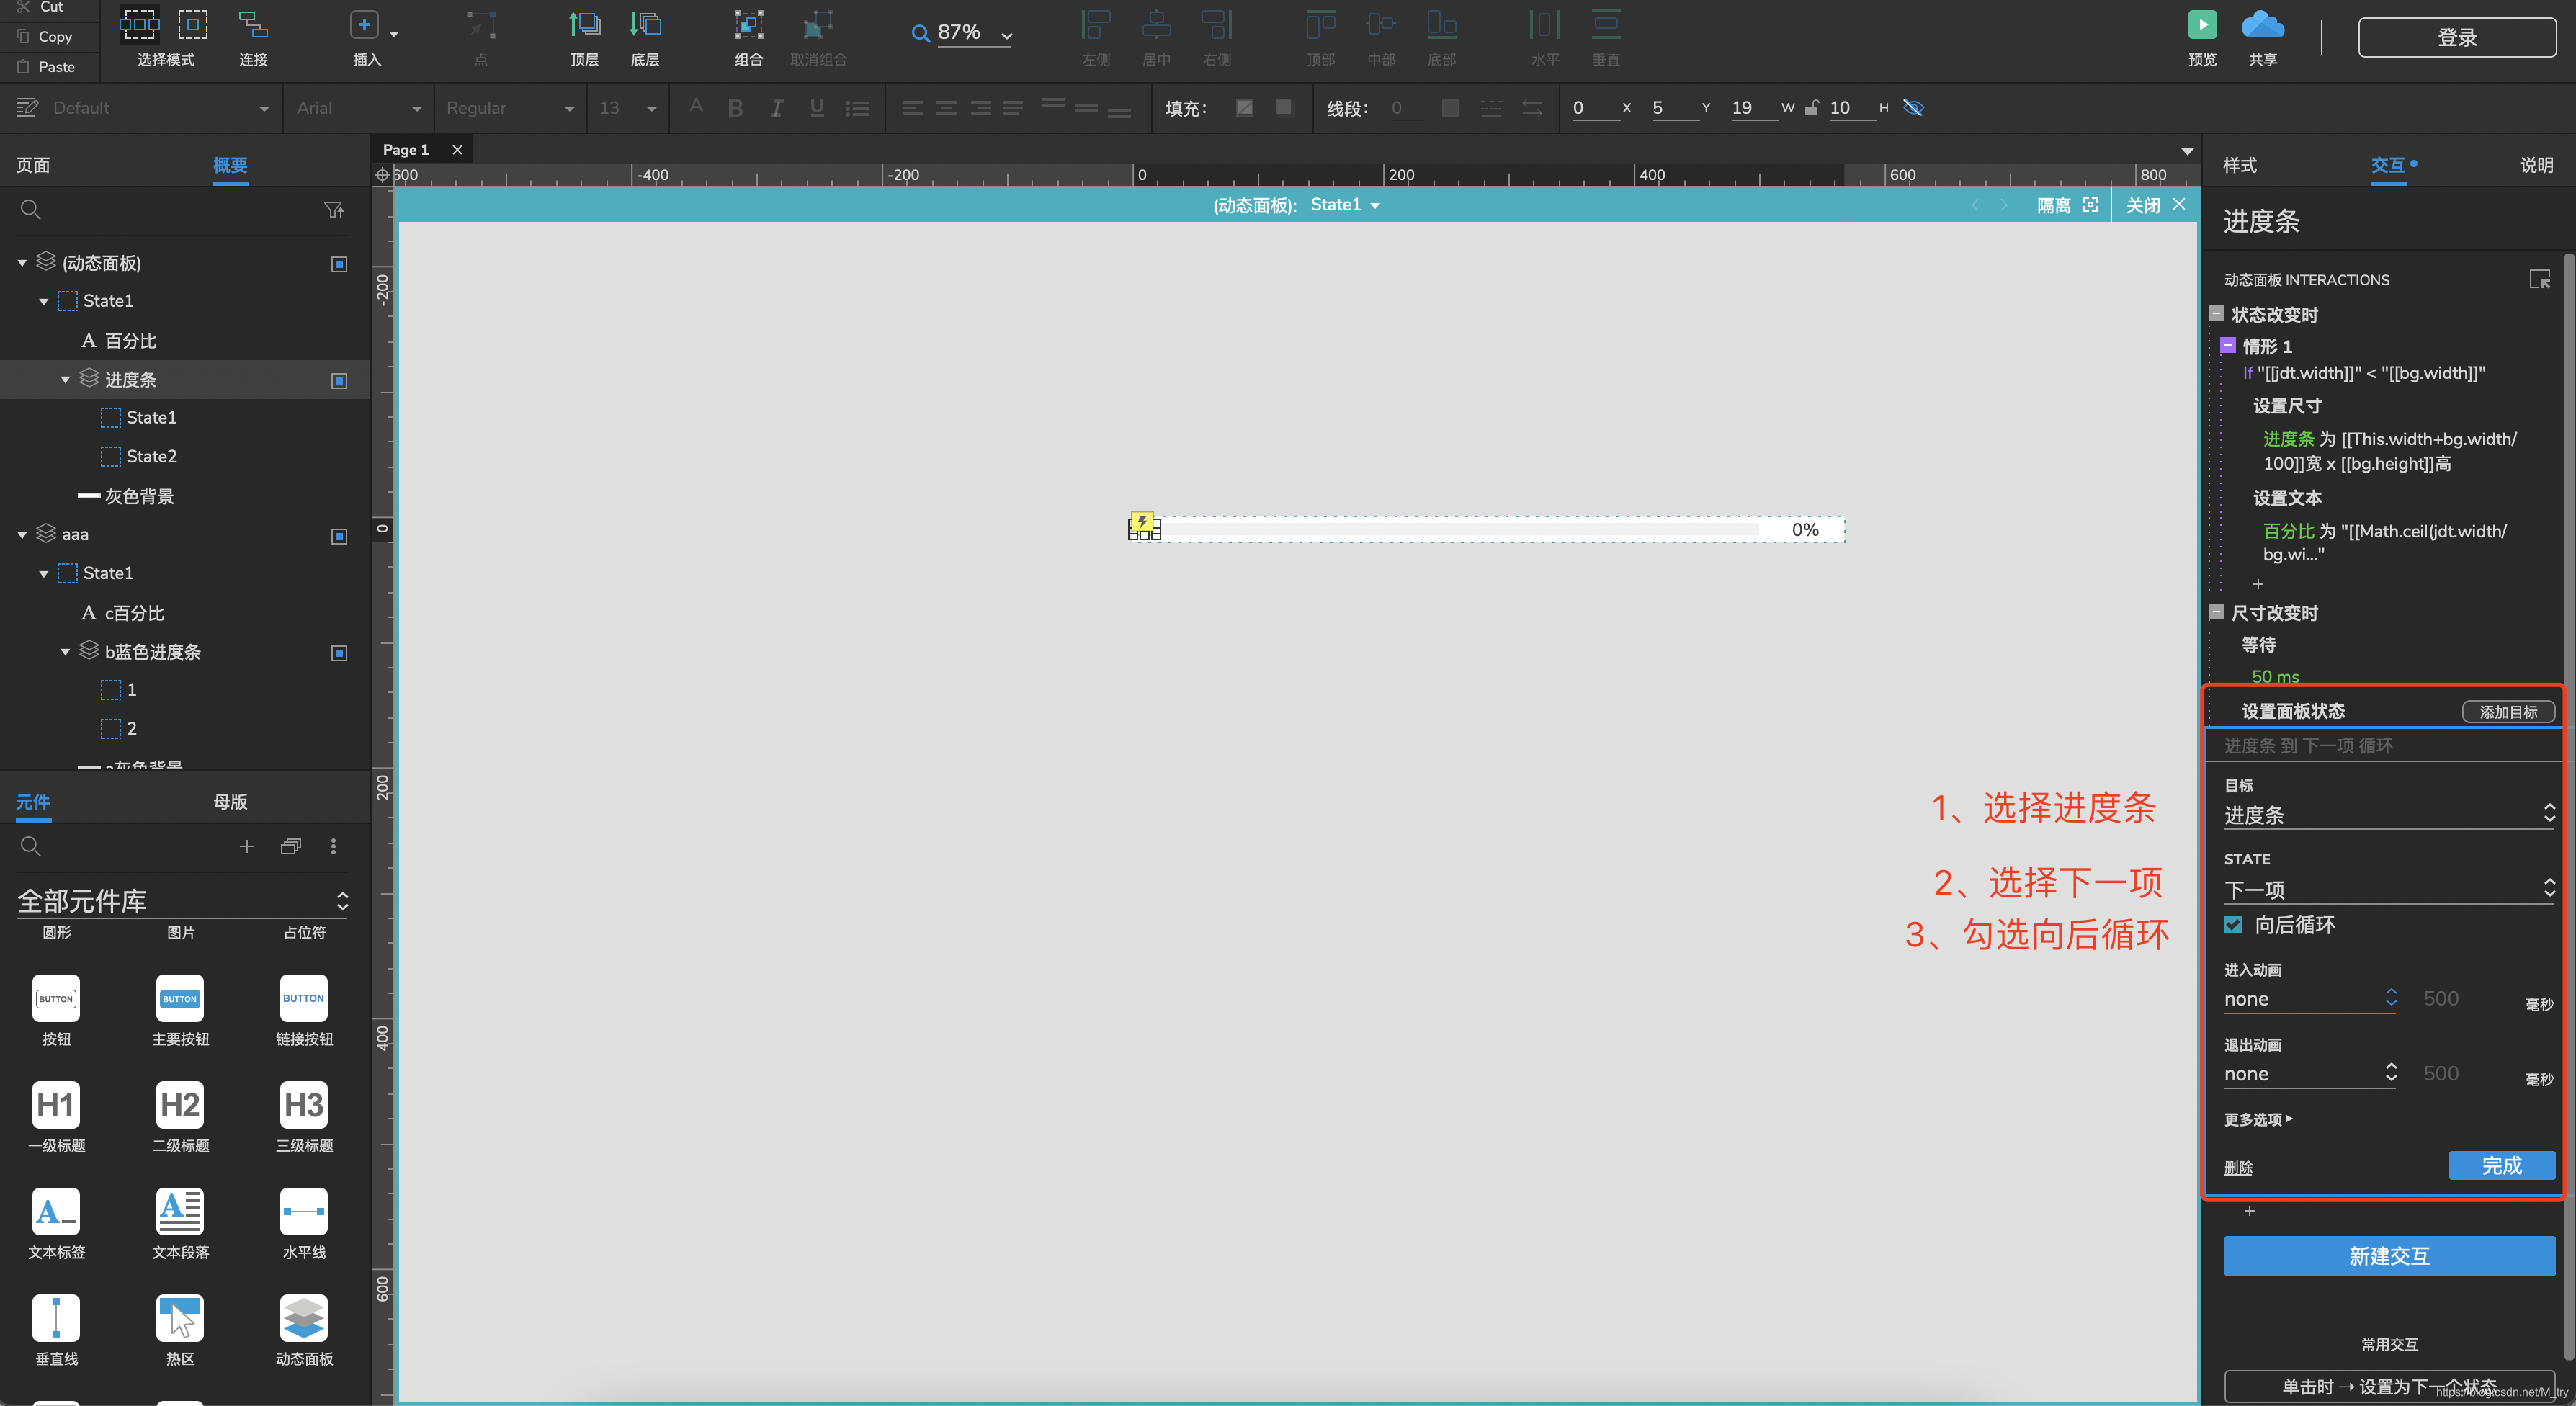The height and width of the screenshot is (1406, 2576).
Task: Click the Share (共享) cloud icon
Action: tap(2262, 24)
